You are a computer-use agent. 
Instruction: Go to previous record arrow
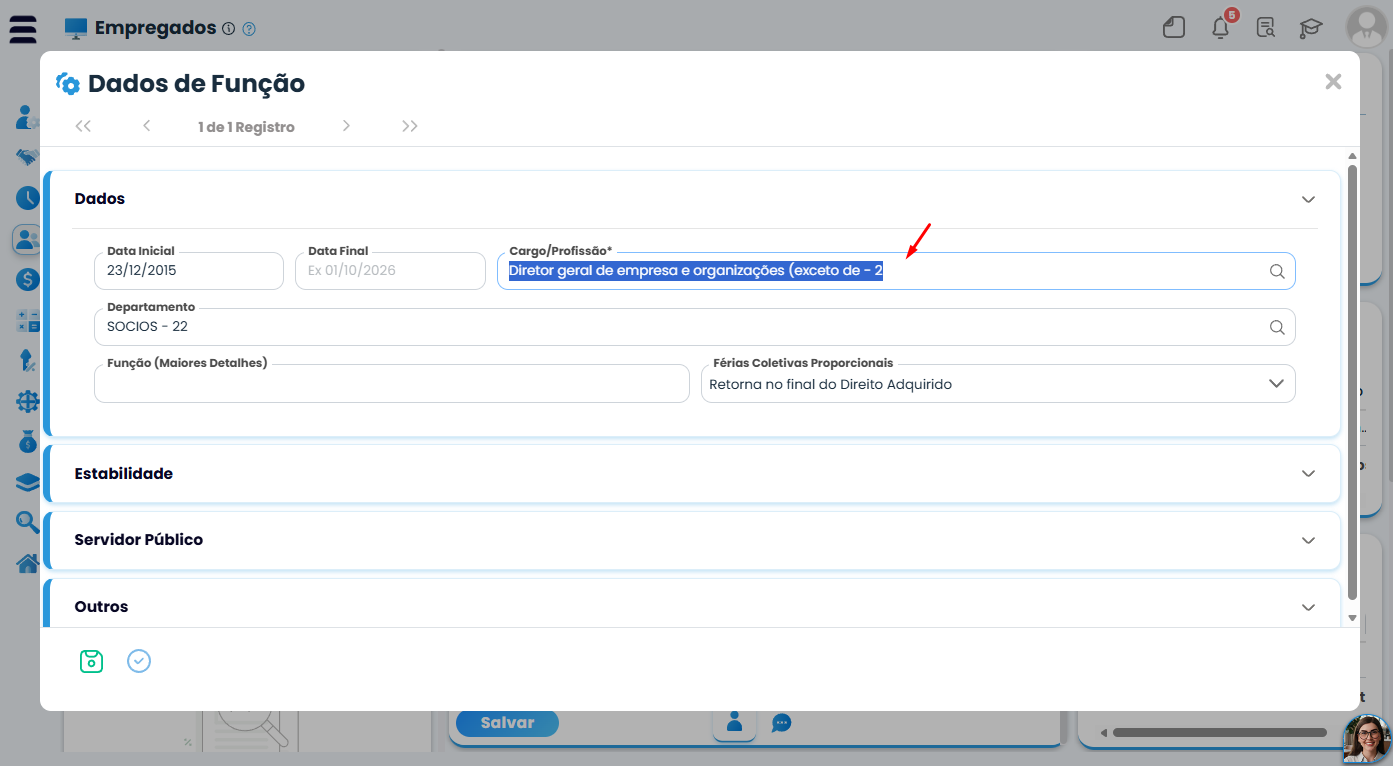tap(147, 126)
